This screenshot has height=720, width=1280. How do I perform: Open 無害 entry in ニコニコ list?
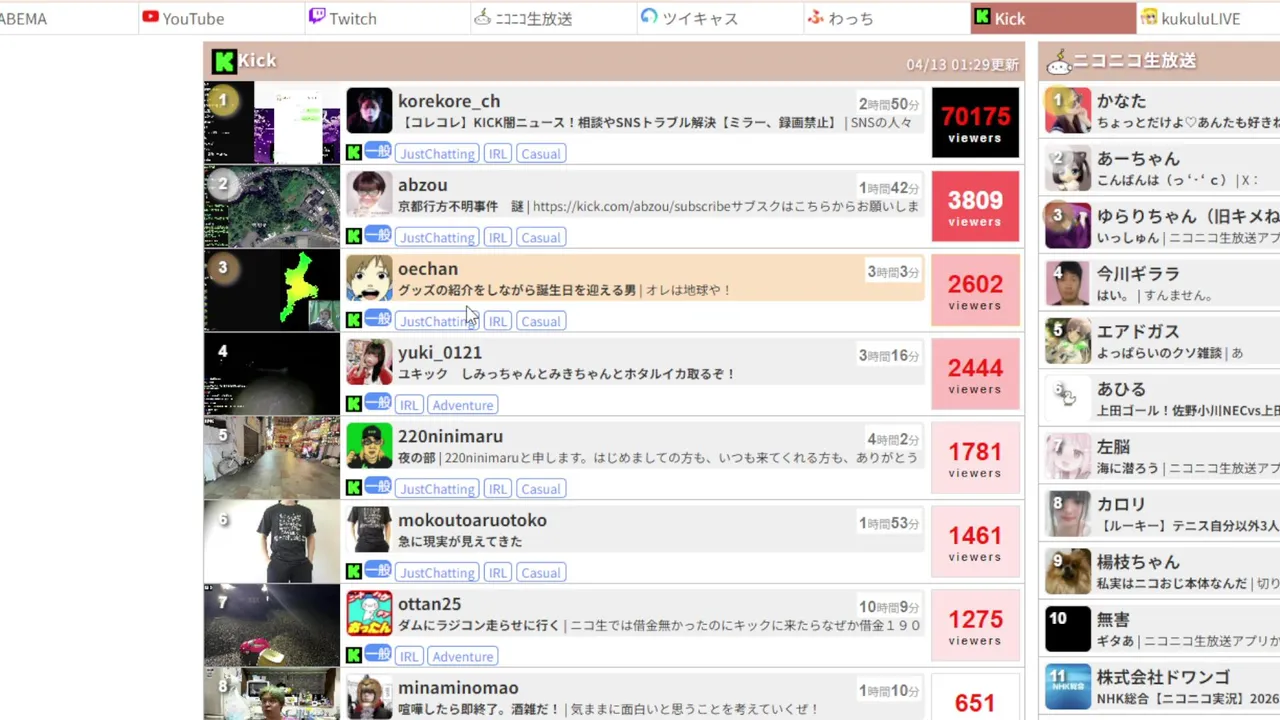(1162, 629)
